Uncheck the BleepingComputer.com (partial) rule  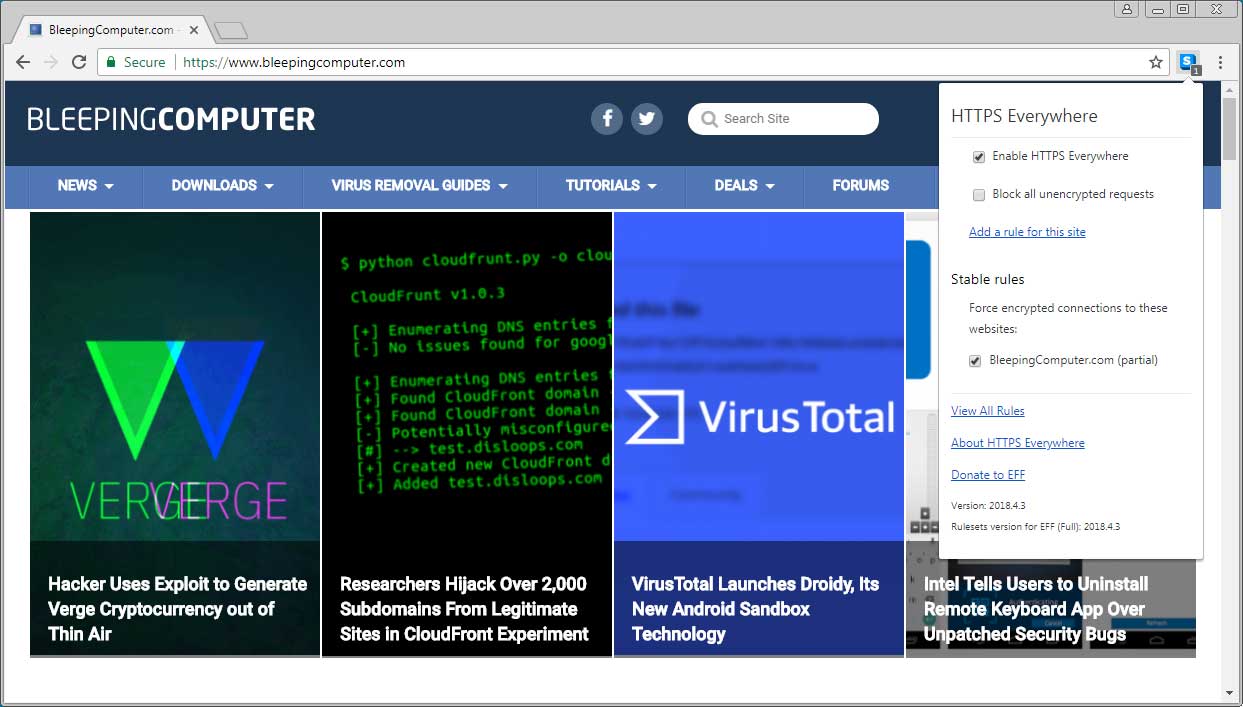pyautogui.click(x=975, y=361)
